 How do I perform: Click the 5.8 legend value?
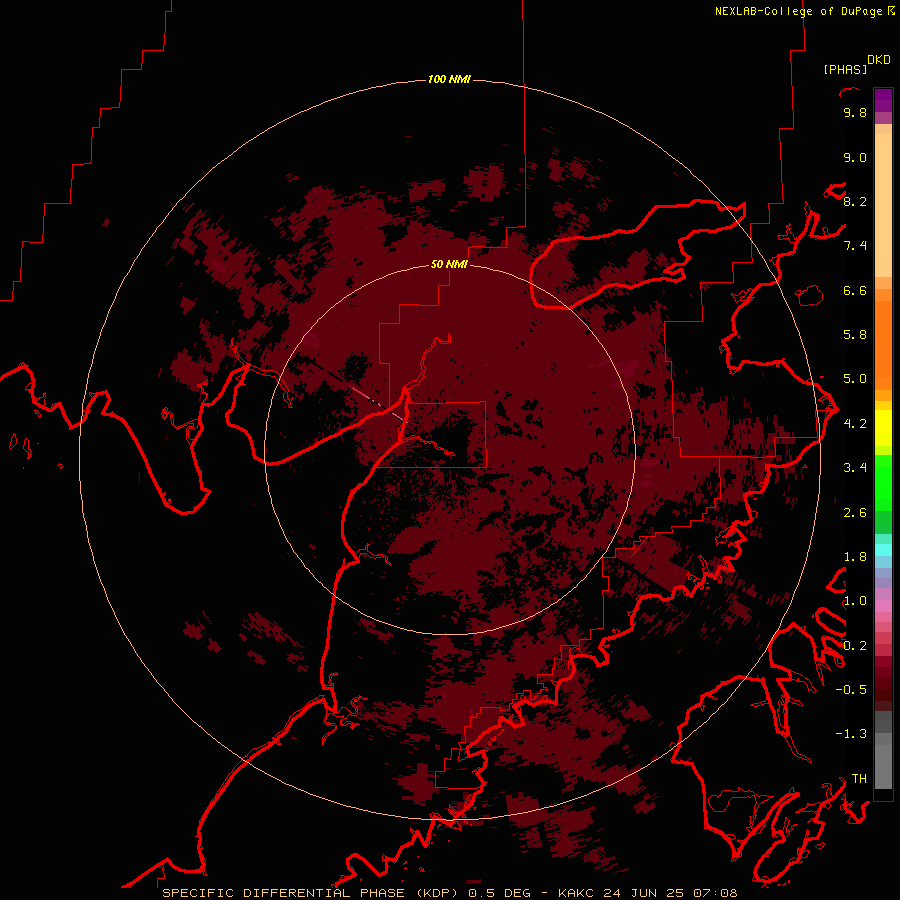coord(855,335)
